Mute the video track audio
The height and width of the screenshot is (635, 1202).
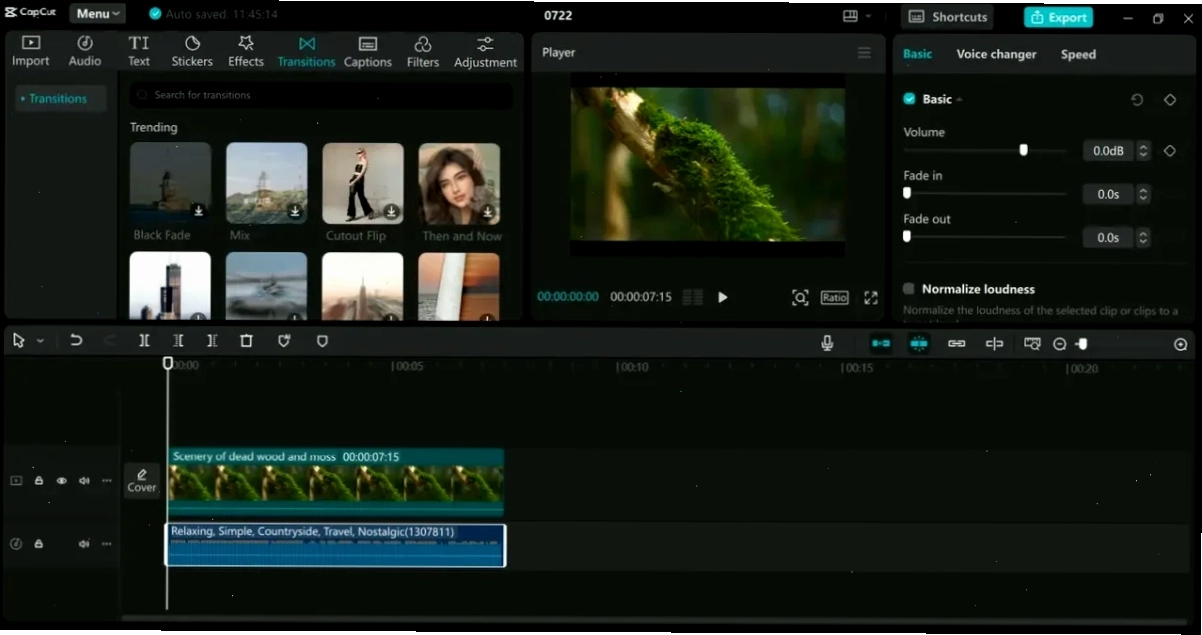tap(84, 481)
